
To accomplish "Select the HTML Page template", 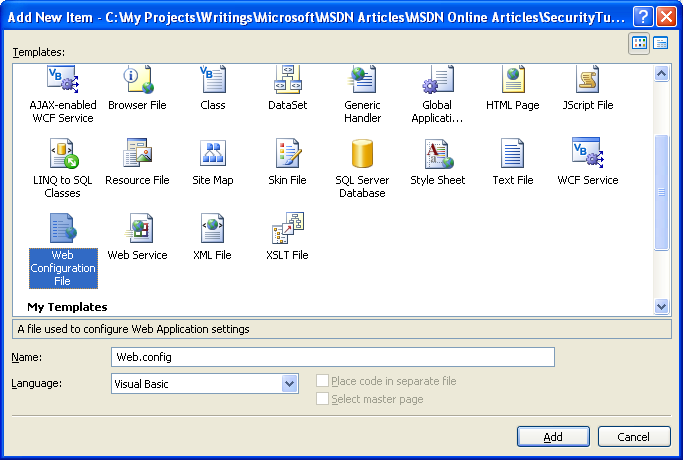I will point(513,88).
